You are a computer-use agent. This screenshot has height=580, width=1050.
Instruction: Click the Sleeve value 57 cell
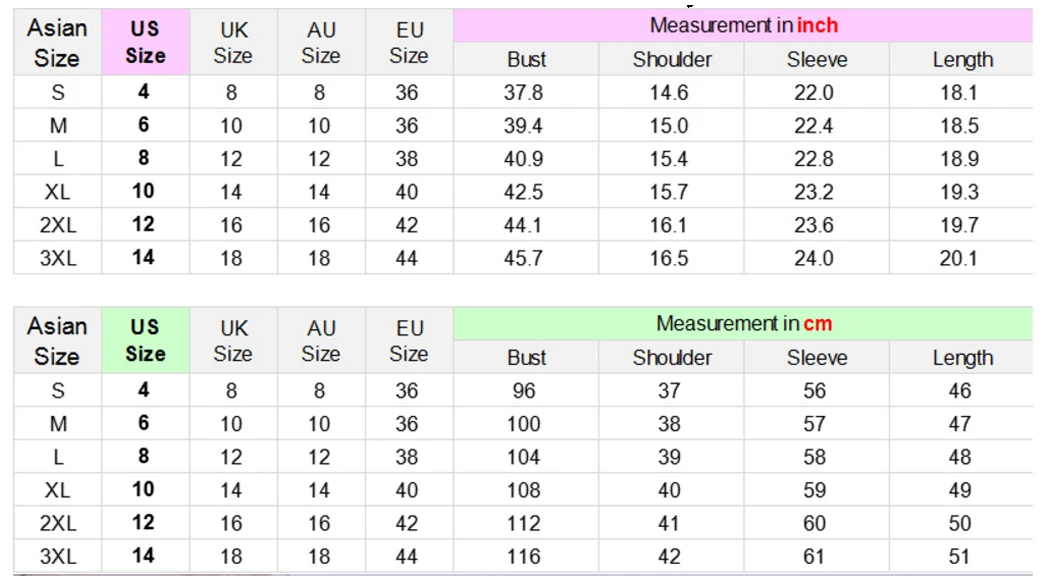click(814, 424)
